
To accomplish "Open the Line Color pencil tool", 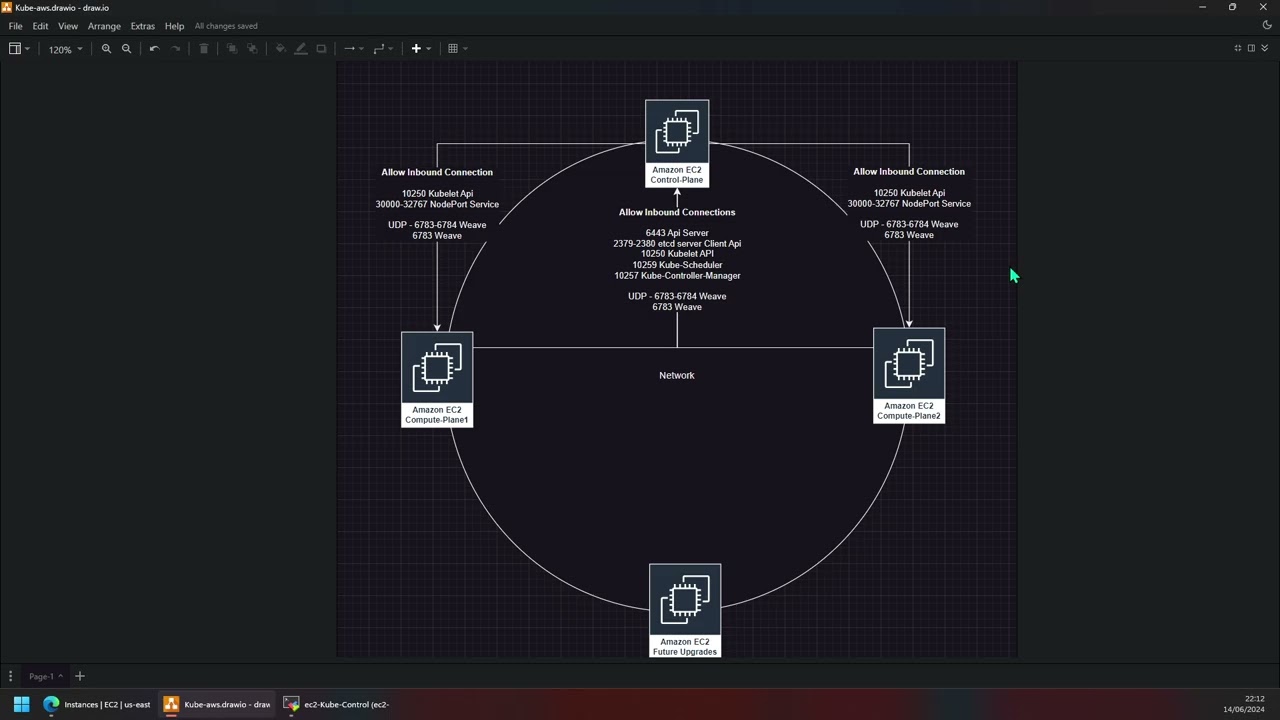I will (x=301, y=48).
